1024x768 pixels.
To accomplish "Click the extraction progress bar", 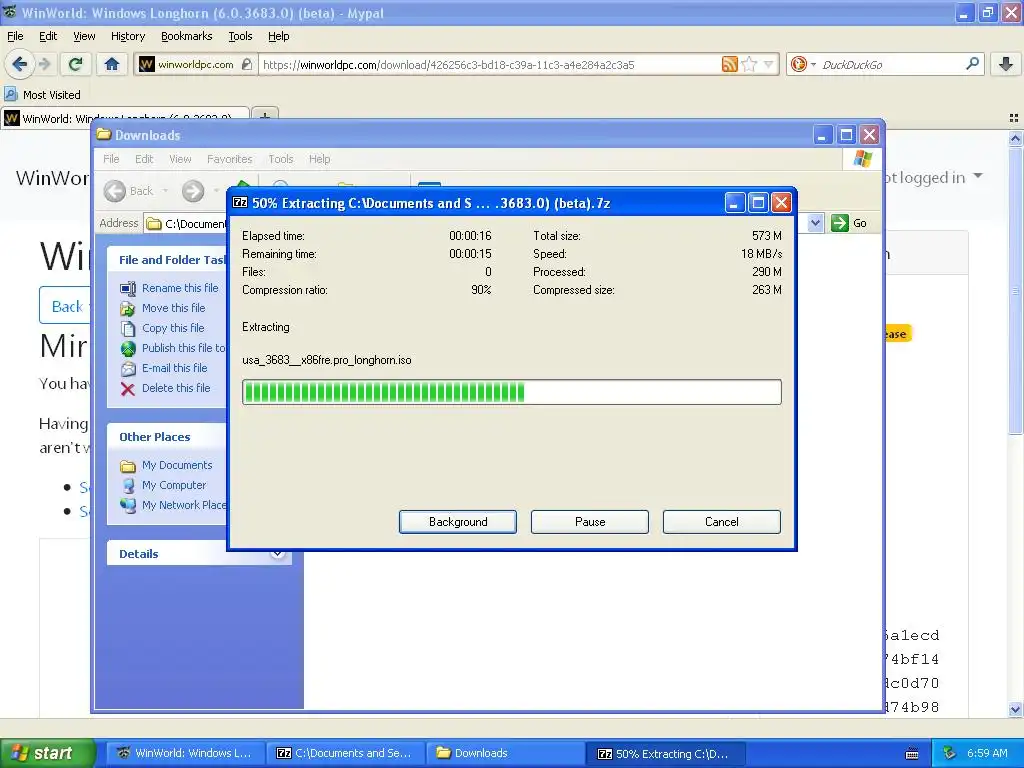I will pos(511,392).
